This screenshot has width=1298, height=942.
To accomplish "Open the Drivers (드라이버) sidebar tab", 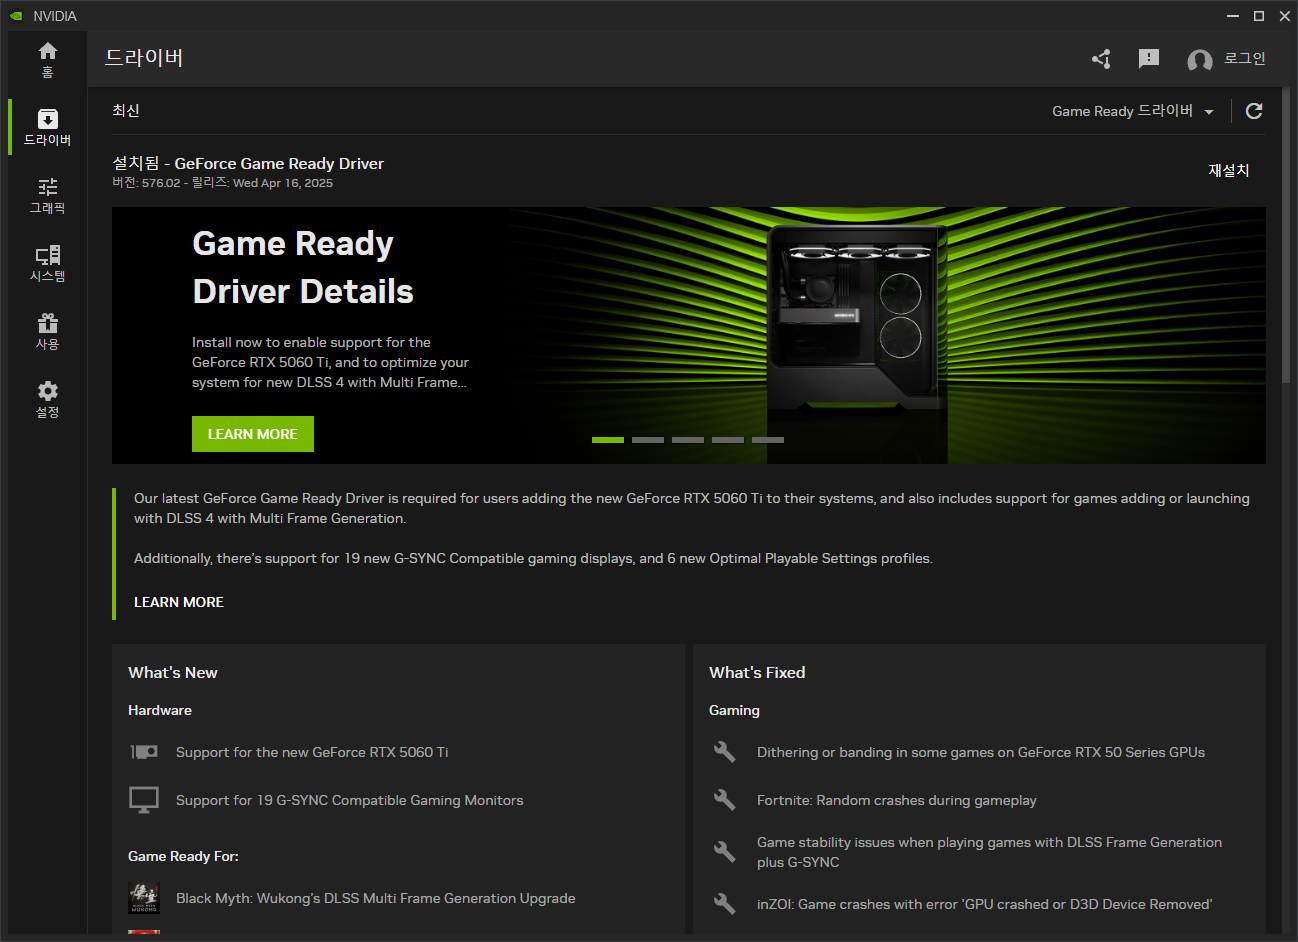I will point(47,128).
